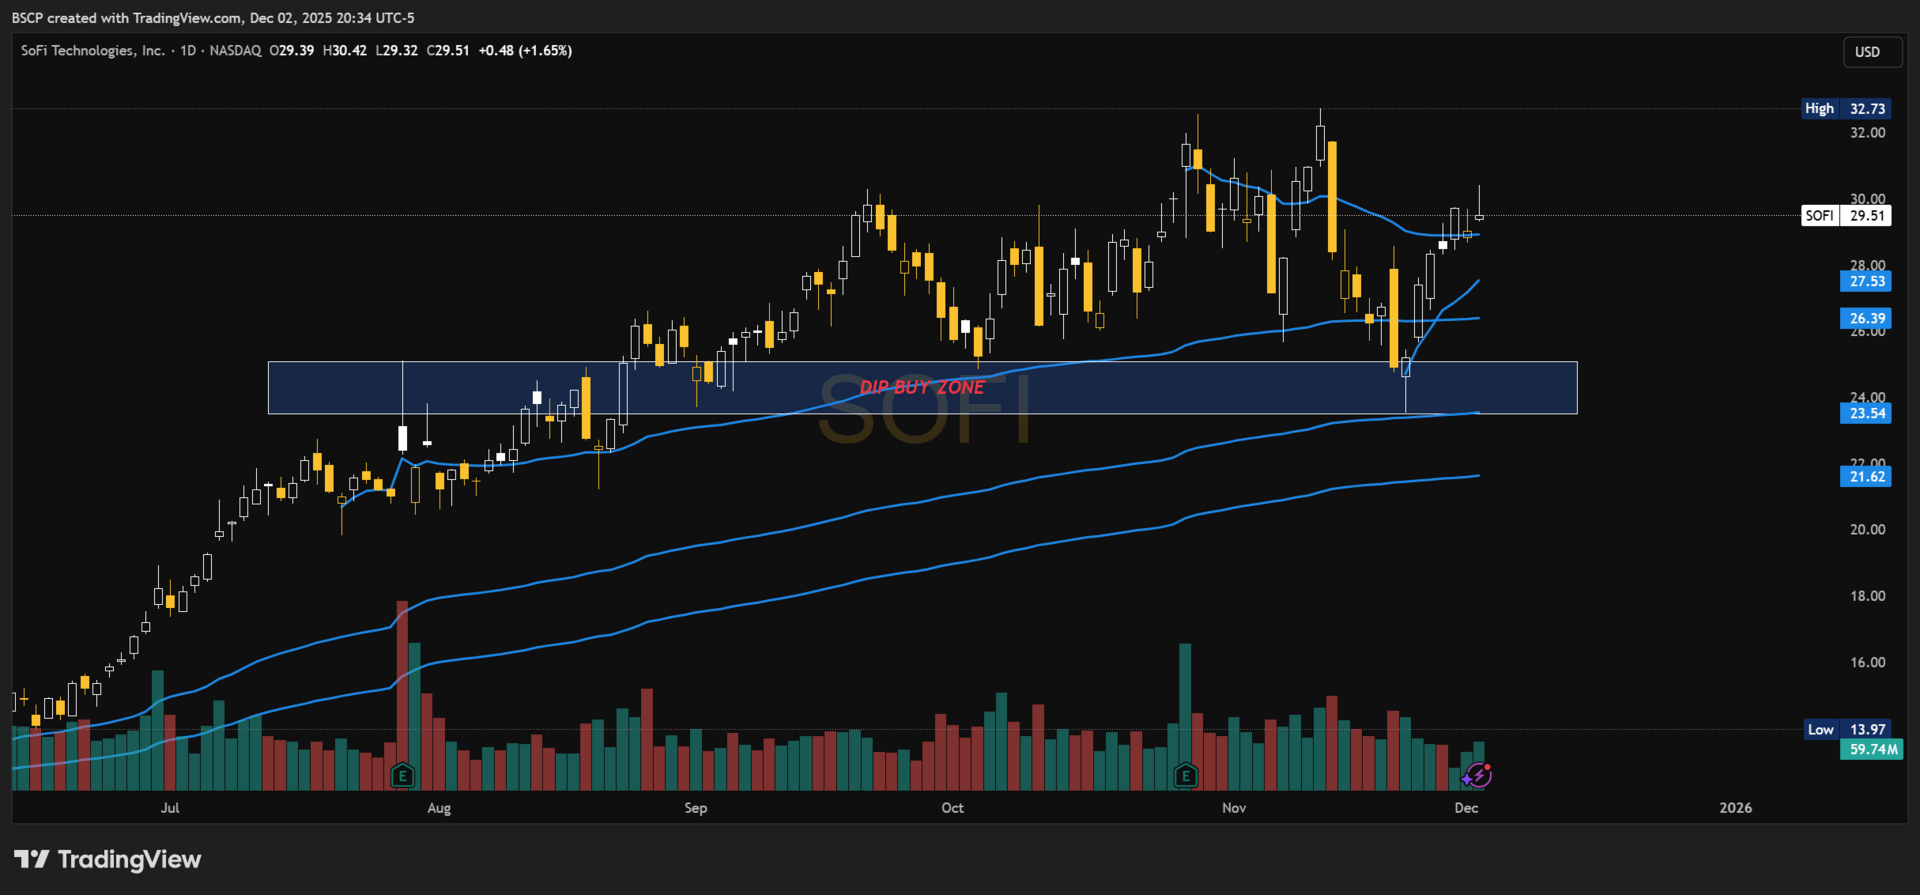Click the 26.39 moving average price label
This screenshot has width=1920, height=895.
[x=1866, y=318]
